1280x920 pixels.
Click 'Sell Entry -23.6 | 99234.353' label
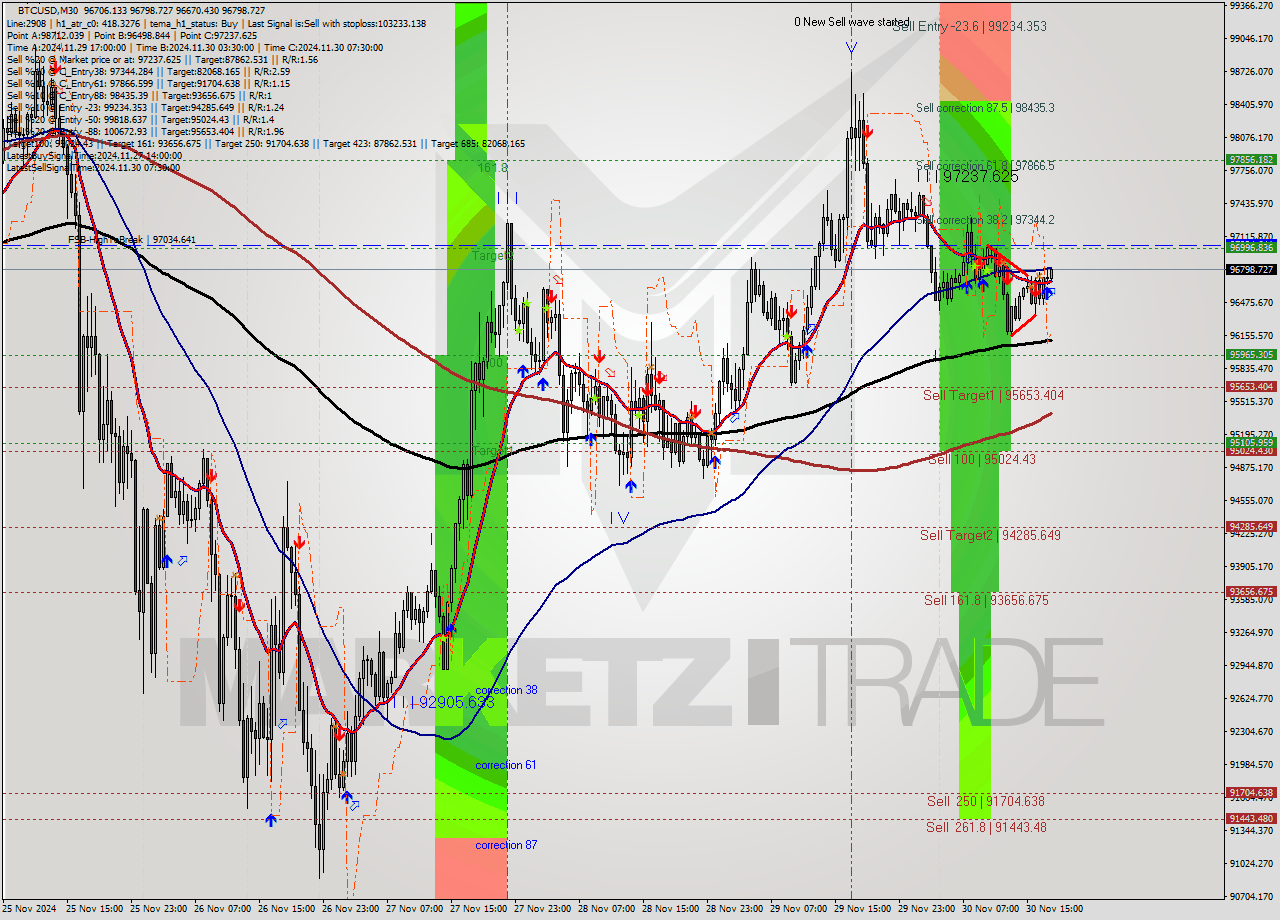click(x=969, y=26)
